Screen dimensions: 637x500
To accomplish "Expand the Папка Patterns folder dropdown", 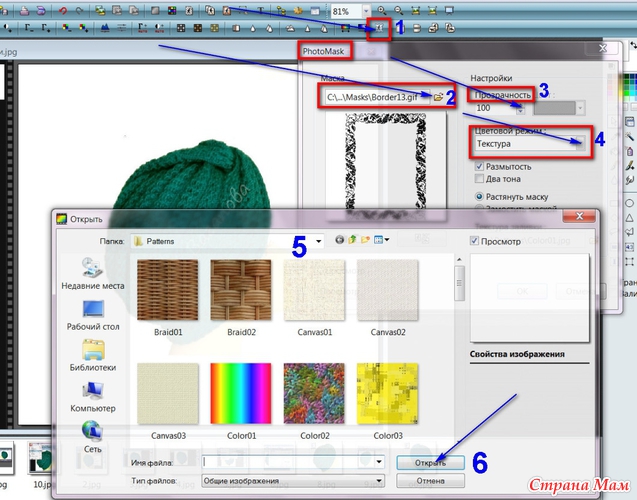I will (318, 241).
